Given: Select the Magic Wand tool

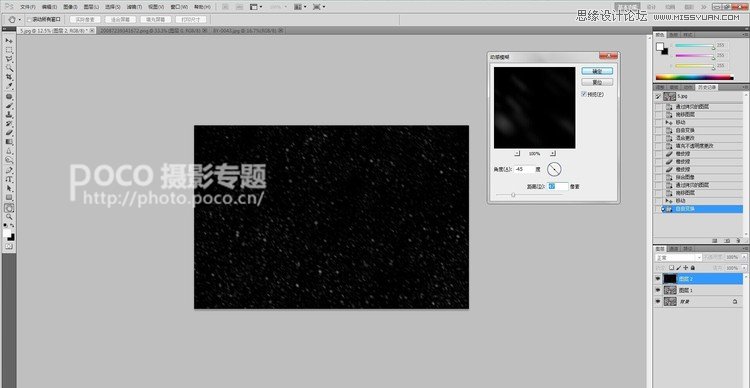Looking at the screenshot, I should pyautogui.click(x=9, y=68).
